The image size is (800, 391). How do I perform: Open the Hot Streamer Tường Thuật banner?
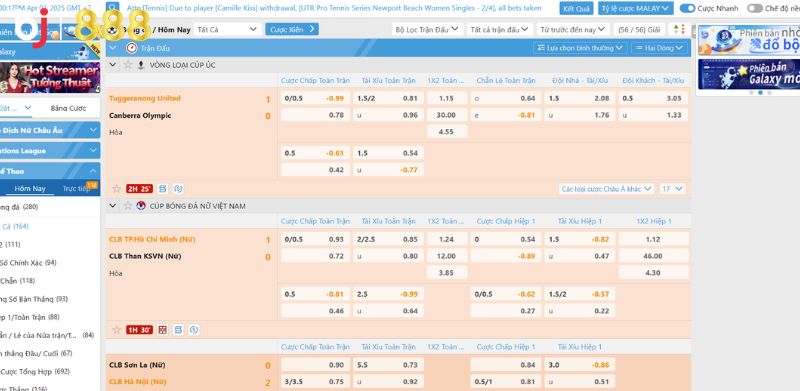[x=50, y=78]
